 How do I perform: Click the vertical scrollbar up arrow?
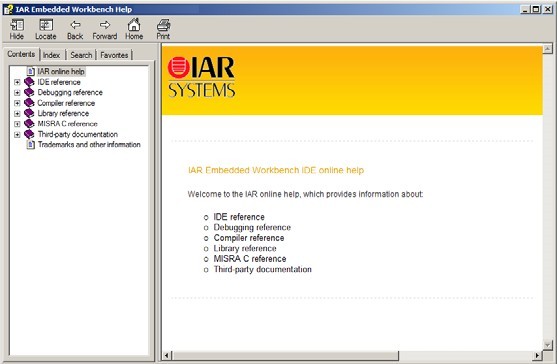click(548, 49)
